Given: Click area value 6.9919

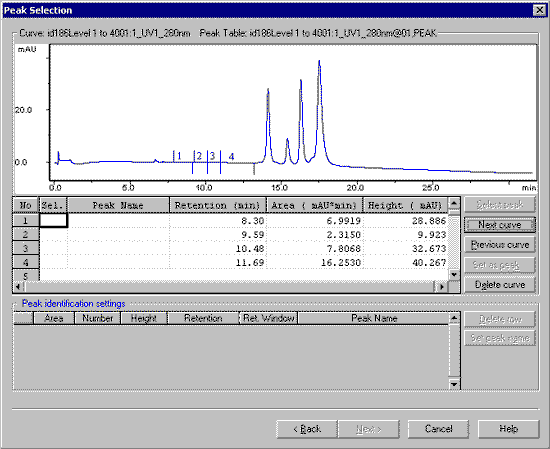Looking at the screenshot, I should (x=343, y=221).
